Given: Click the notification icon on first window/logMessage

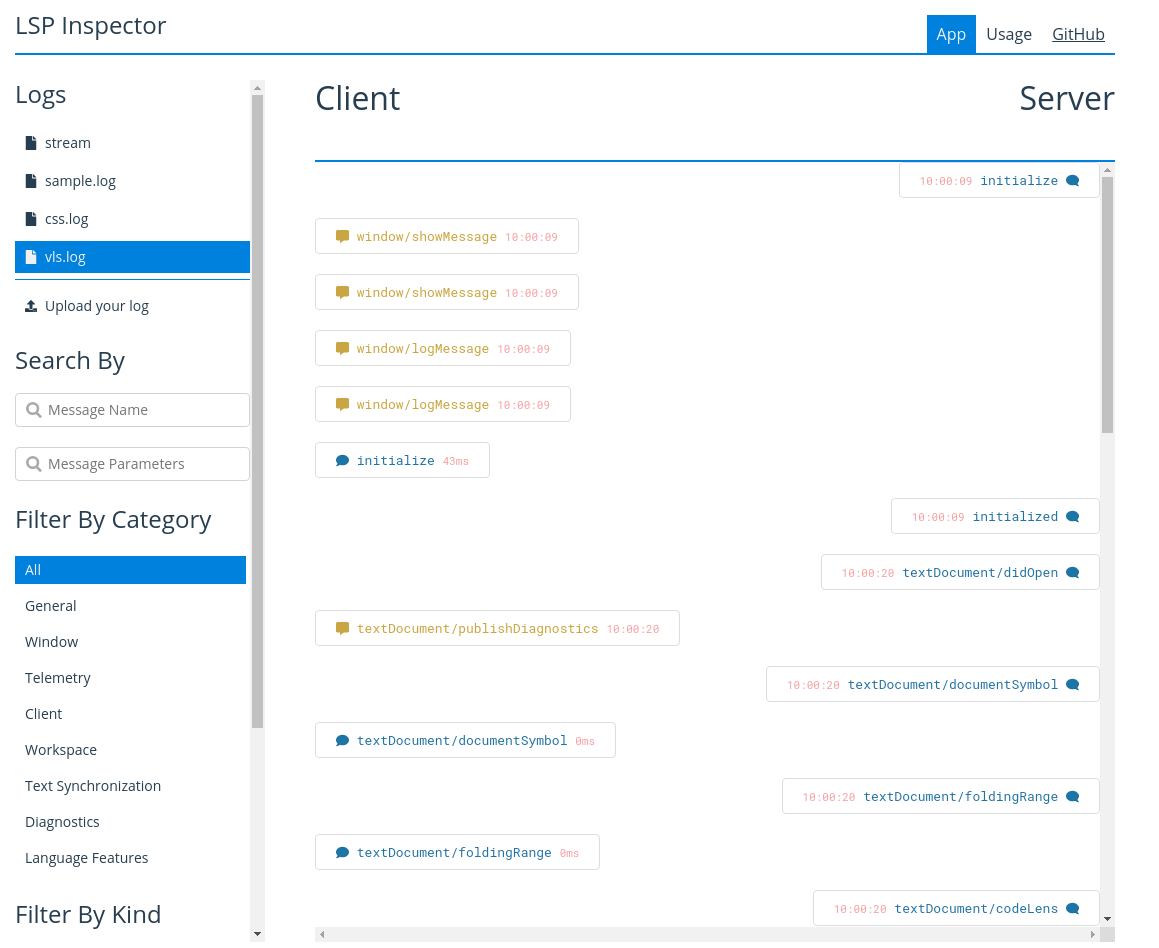Looking at the screenshot, I should [x=342, y=349].
